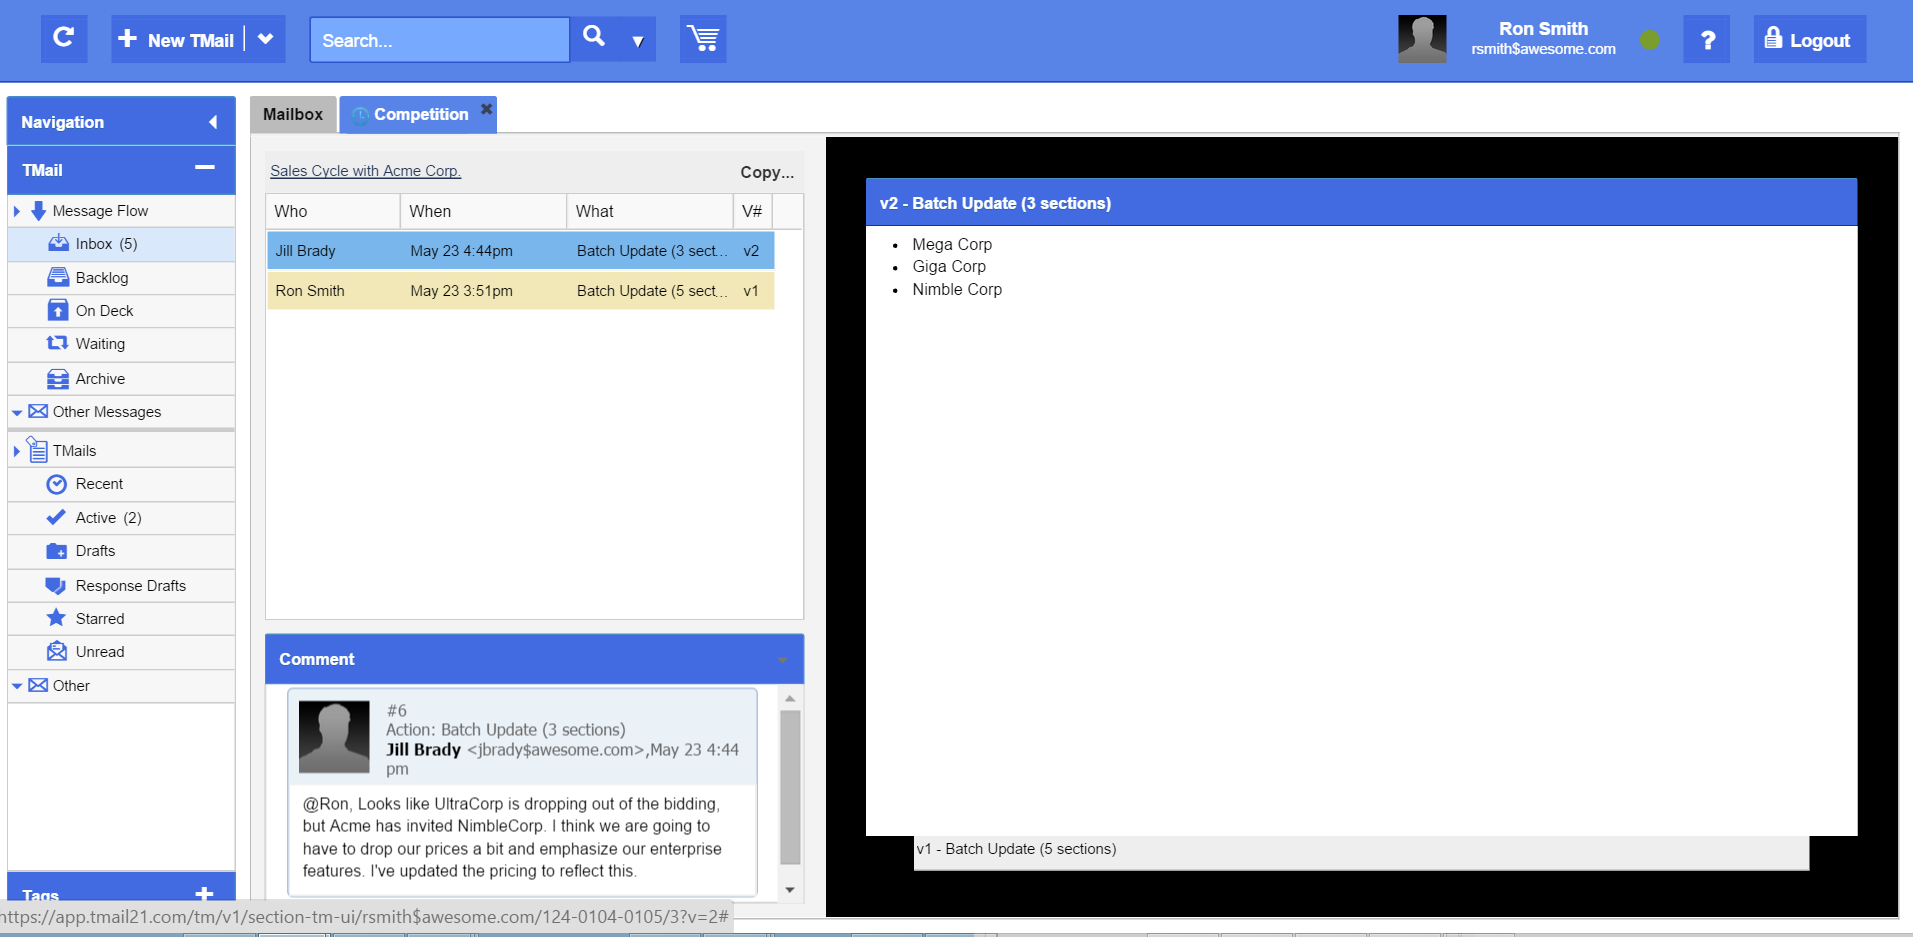Collapse the TMail panel section

click(x=205, y=169)
